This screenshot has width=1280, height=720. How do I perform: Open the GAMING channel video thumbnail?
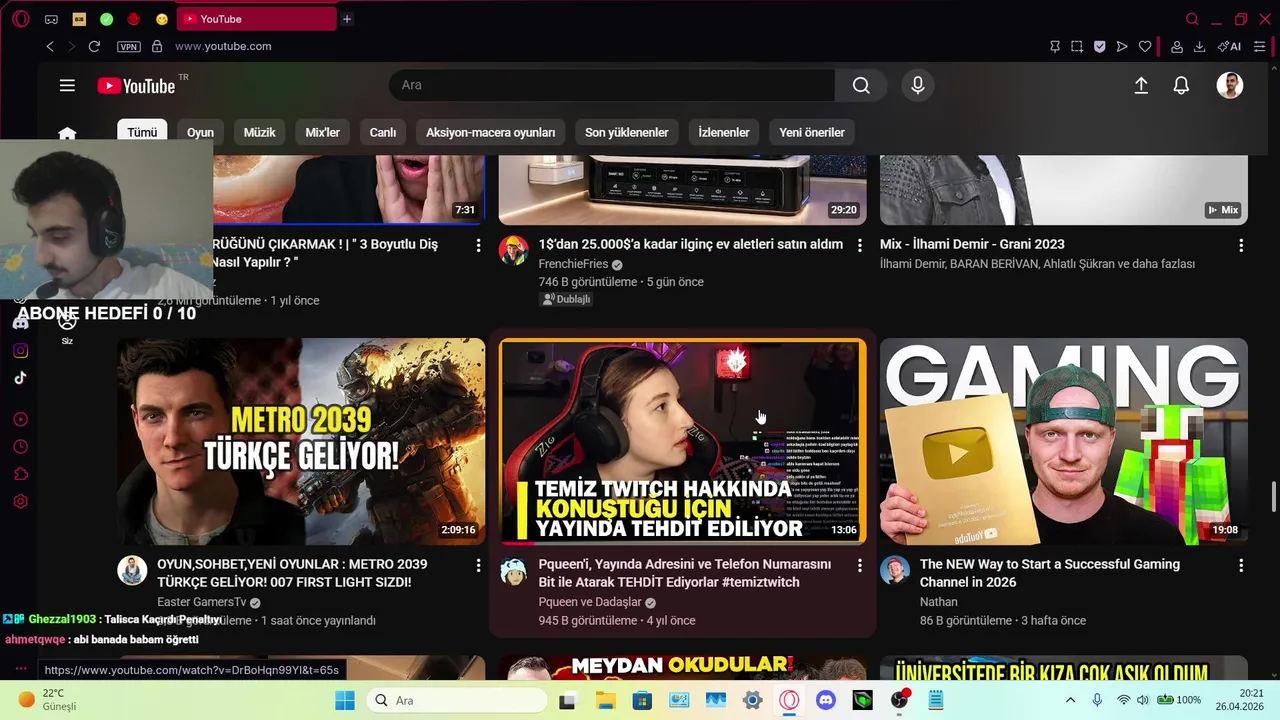click(x=1064, y=441)
